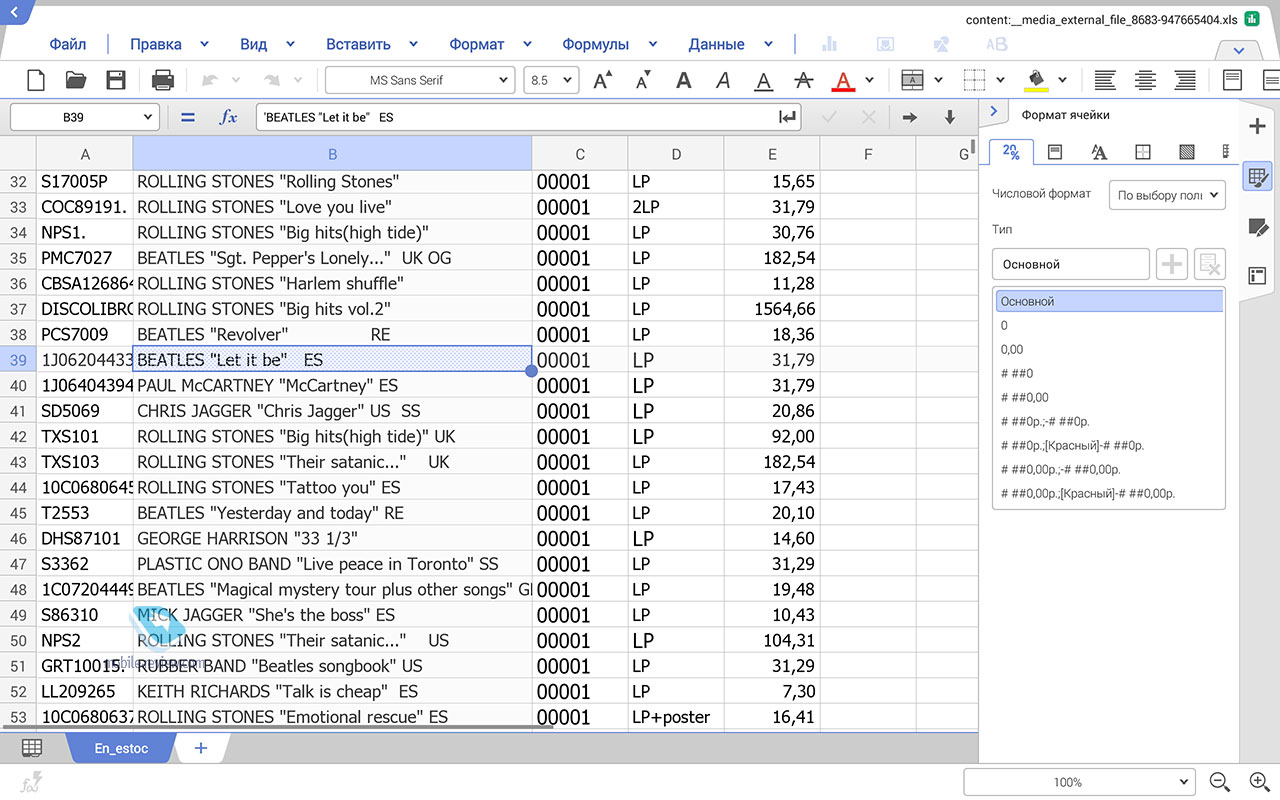The image size is (1280, 800).
Task: Align text right
Action: (x=1185, y=80)
